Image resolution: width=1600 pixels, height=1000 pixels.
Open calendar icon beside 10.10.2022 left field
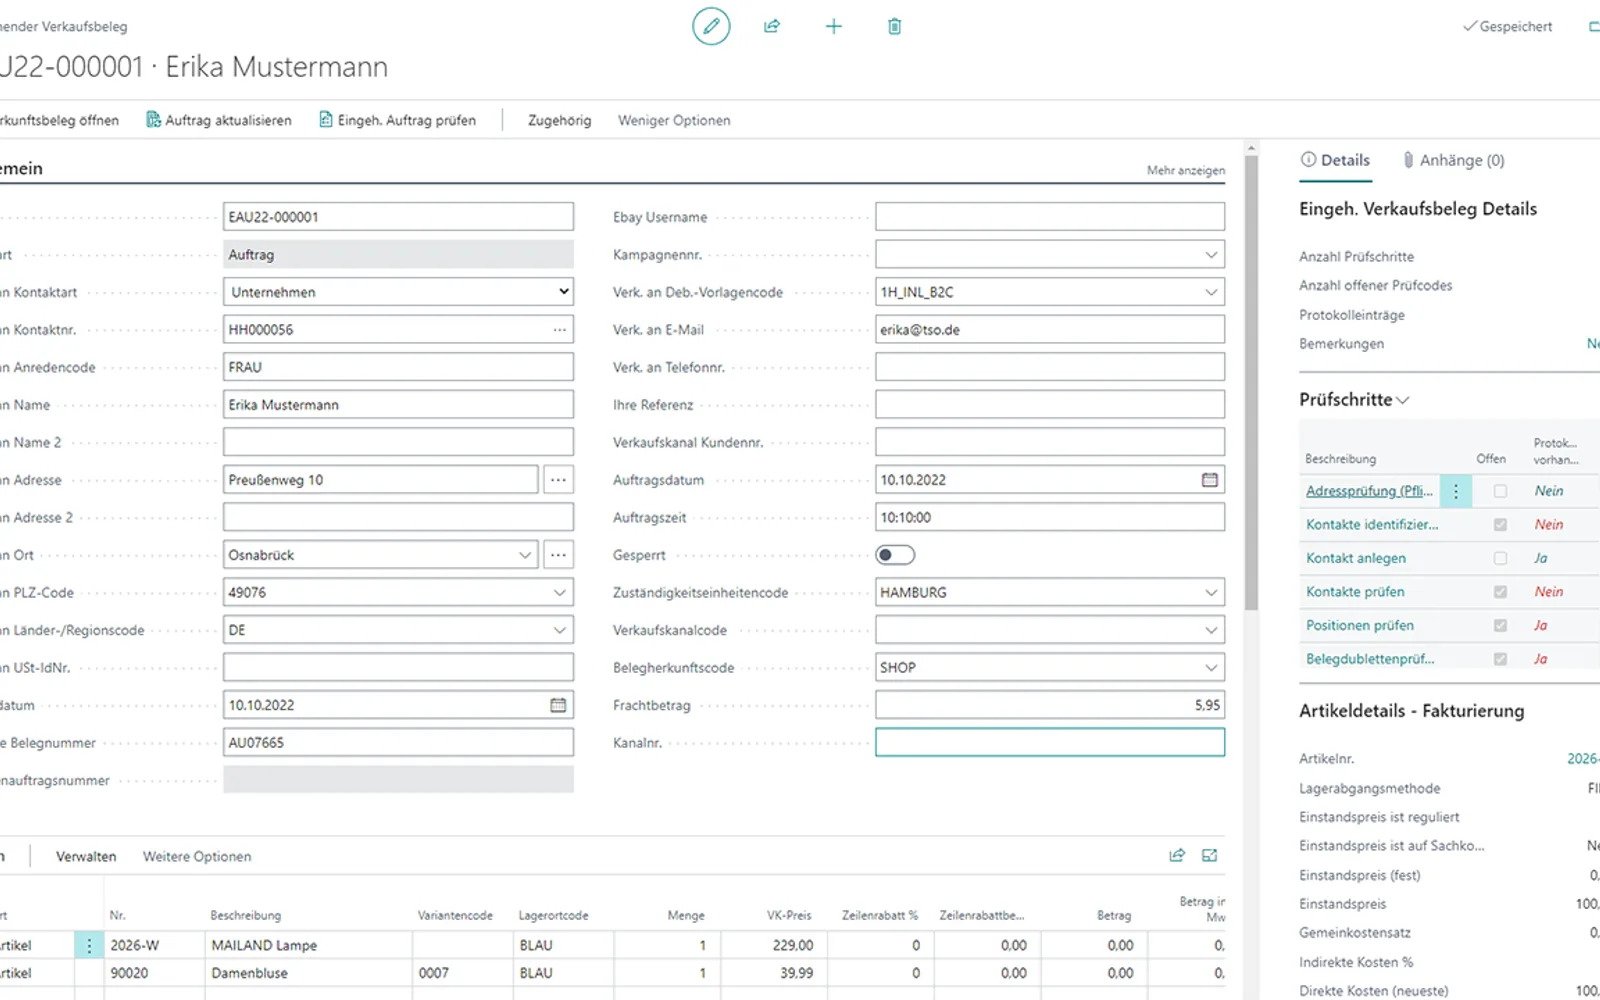[x=558, y=705]
